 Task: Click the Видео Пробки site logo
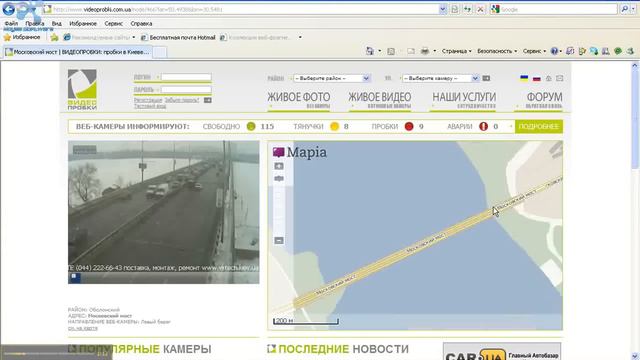(82, 89)
